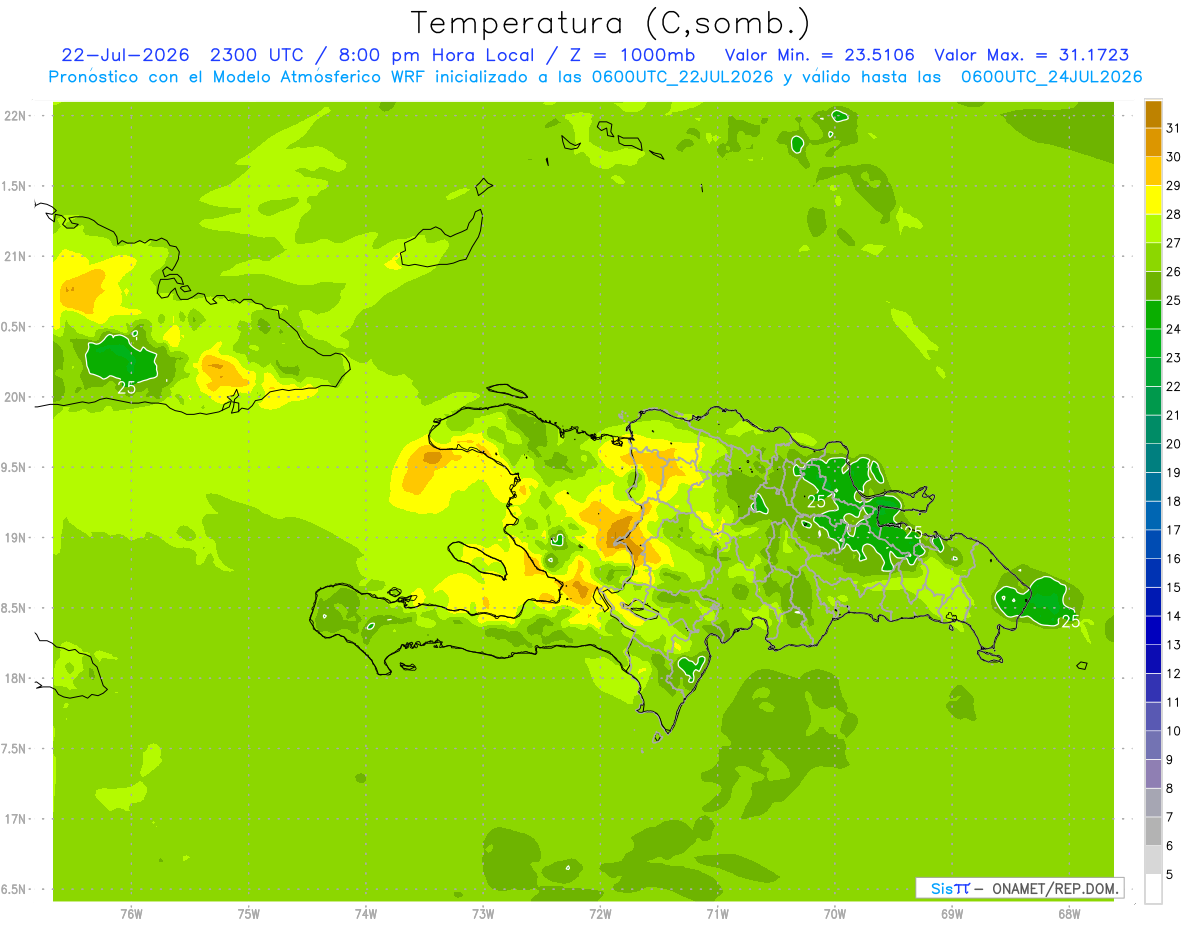Click the yellow swatch between 28 and 29
Viewport: 1200px width, 927px height.
[x=1153, y=200]
